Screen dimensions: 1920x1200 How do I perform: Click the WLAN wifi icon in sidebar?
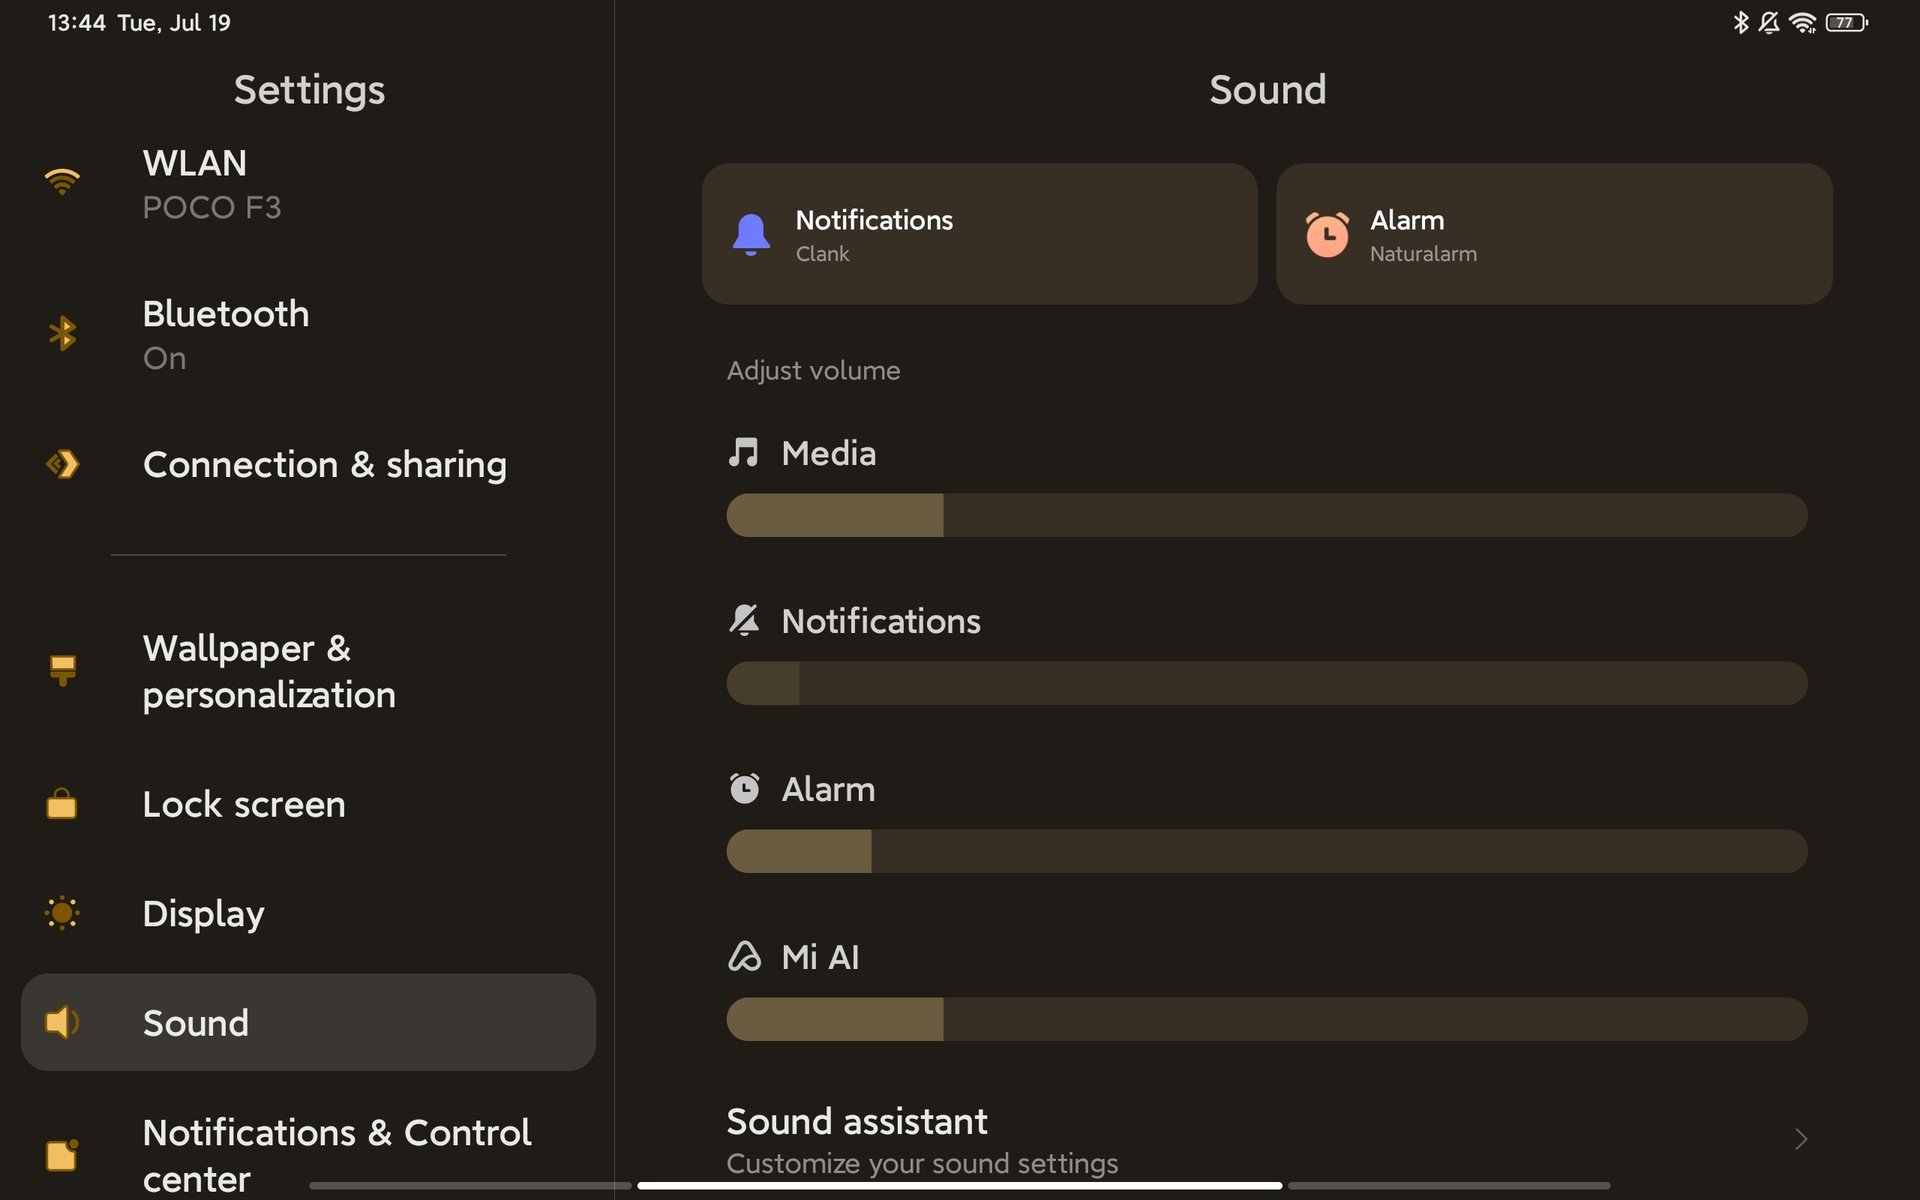(62, 182)
